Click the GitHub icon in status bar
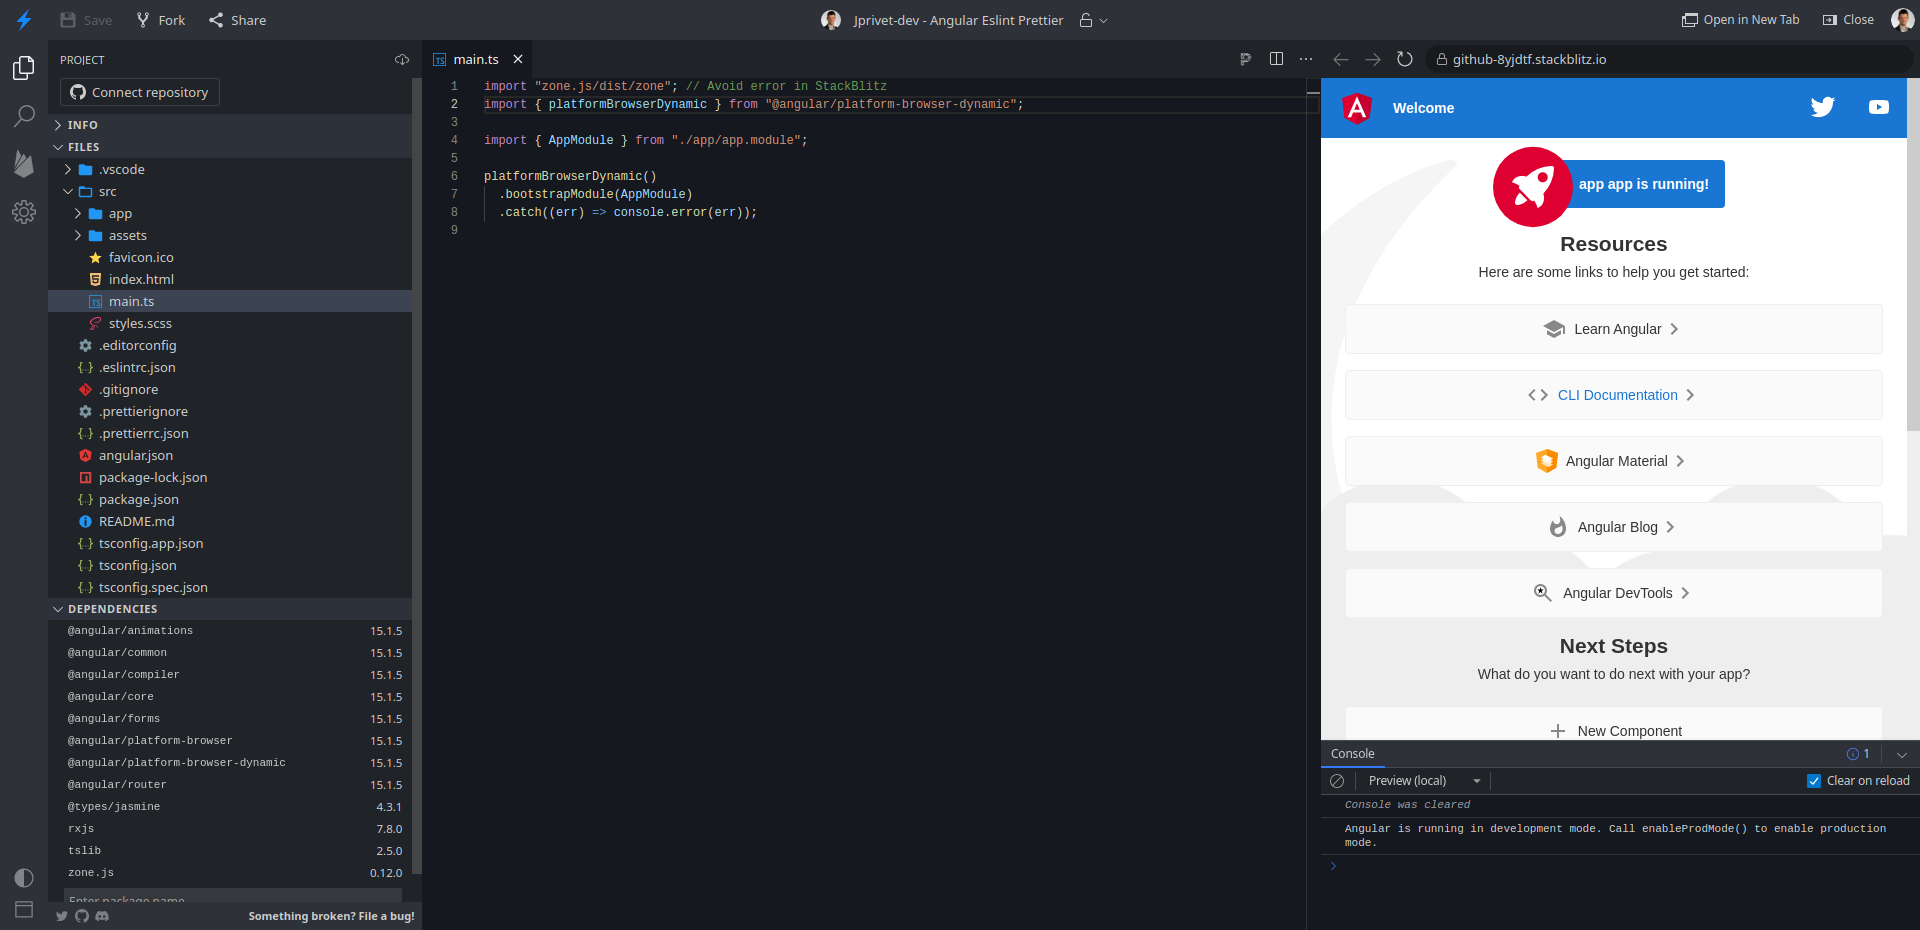This screenshot has width=1920, height=930. coord(82,916)
